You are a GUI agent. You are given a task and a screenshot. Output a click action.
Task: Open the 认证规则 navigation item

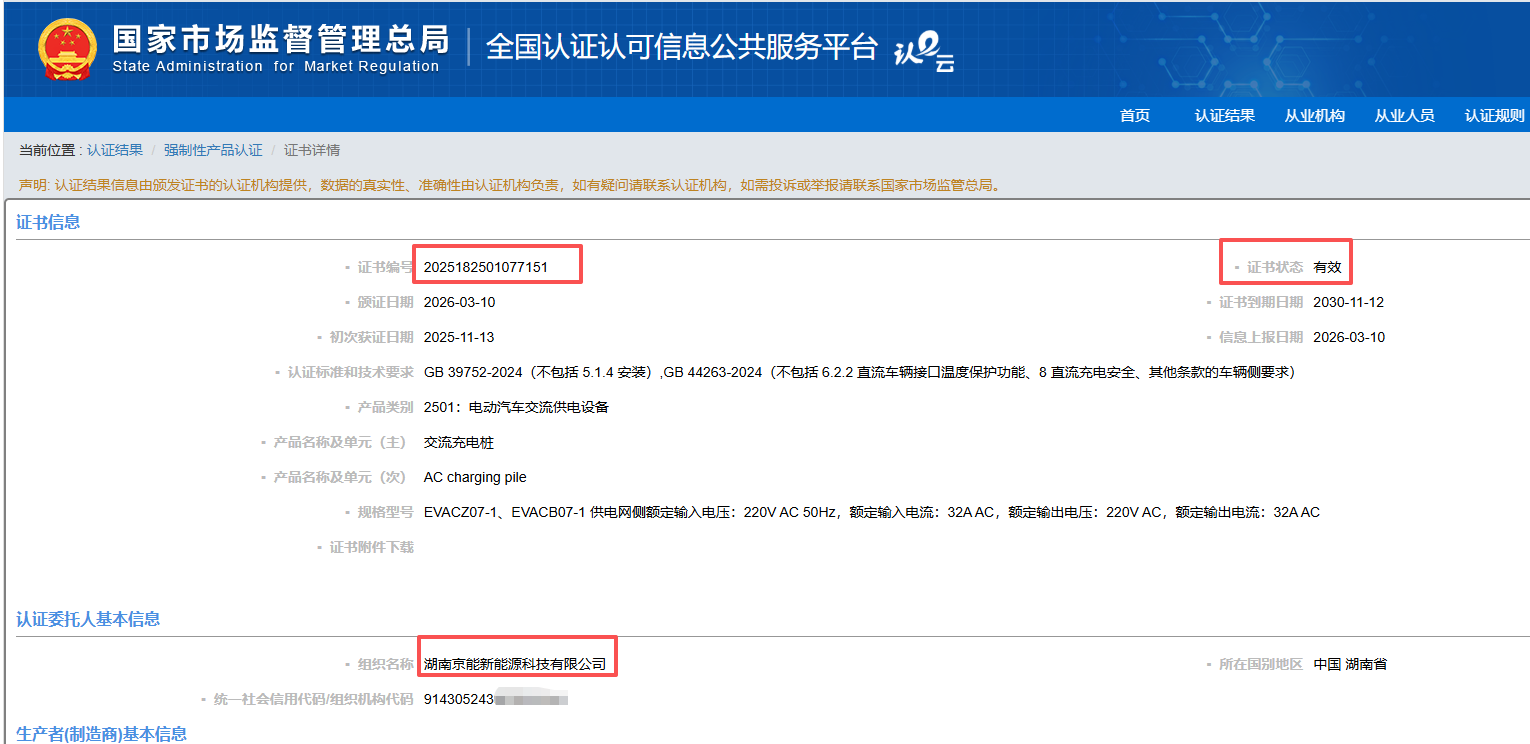coord(1494,116)
